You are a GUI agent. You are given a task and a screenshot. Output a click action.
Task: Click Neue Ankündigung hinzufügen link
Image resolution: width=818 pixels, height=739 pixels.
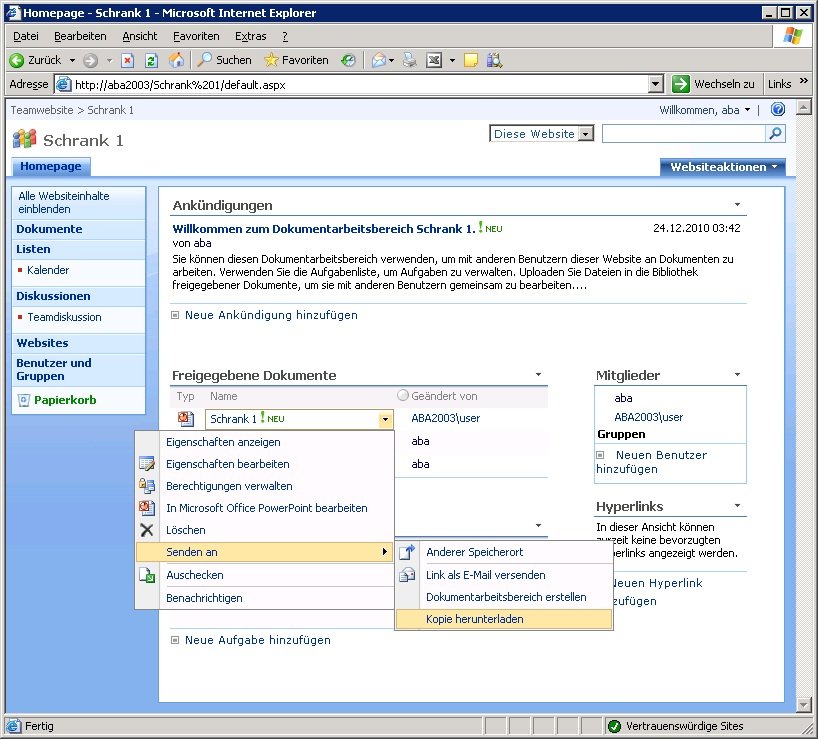coord(271,315)
